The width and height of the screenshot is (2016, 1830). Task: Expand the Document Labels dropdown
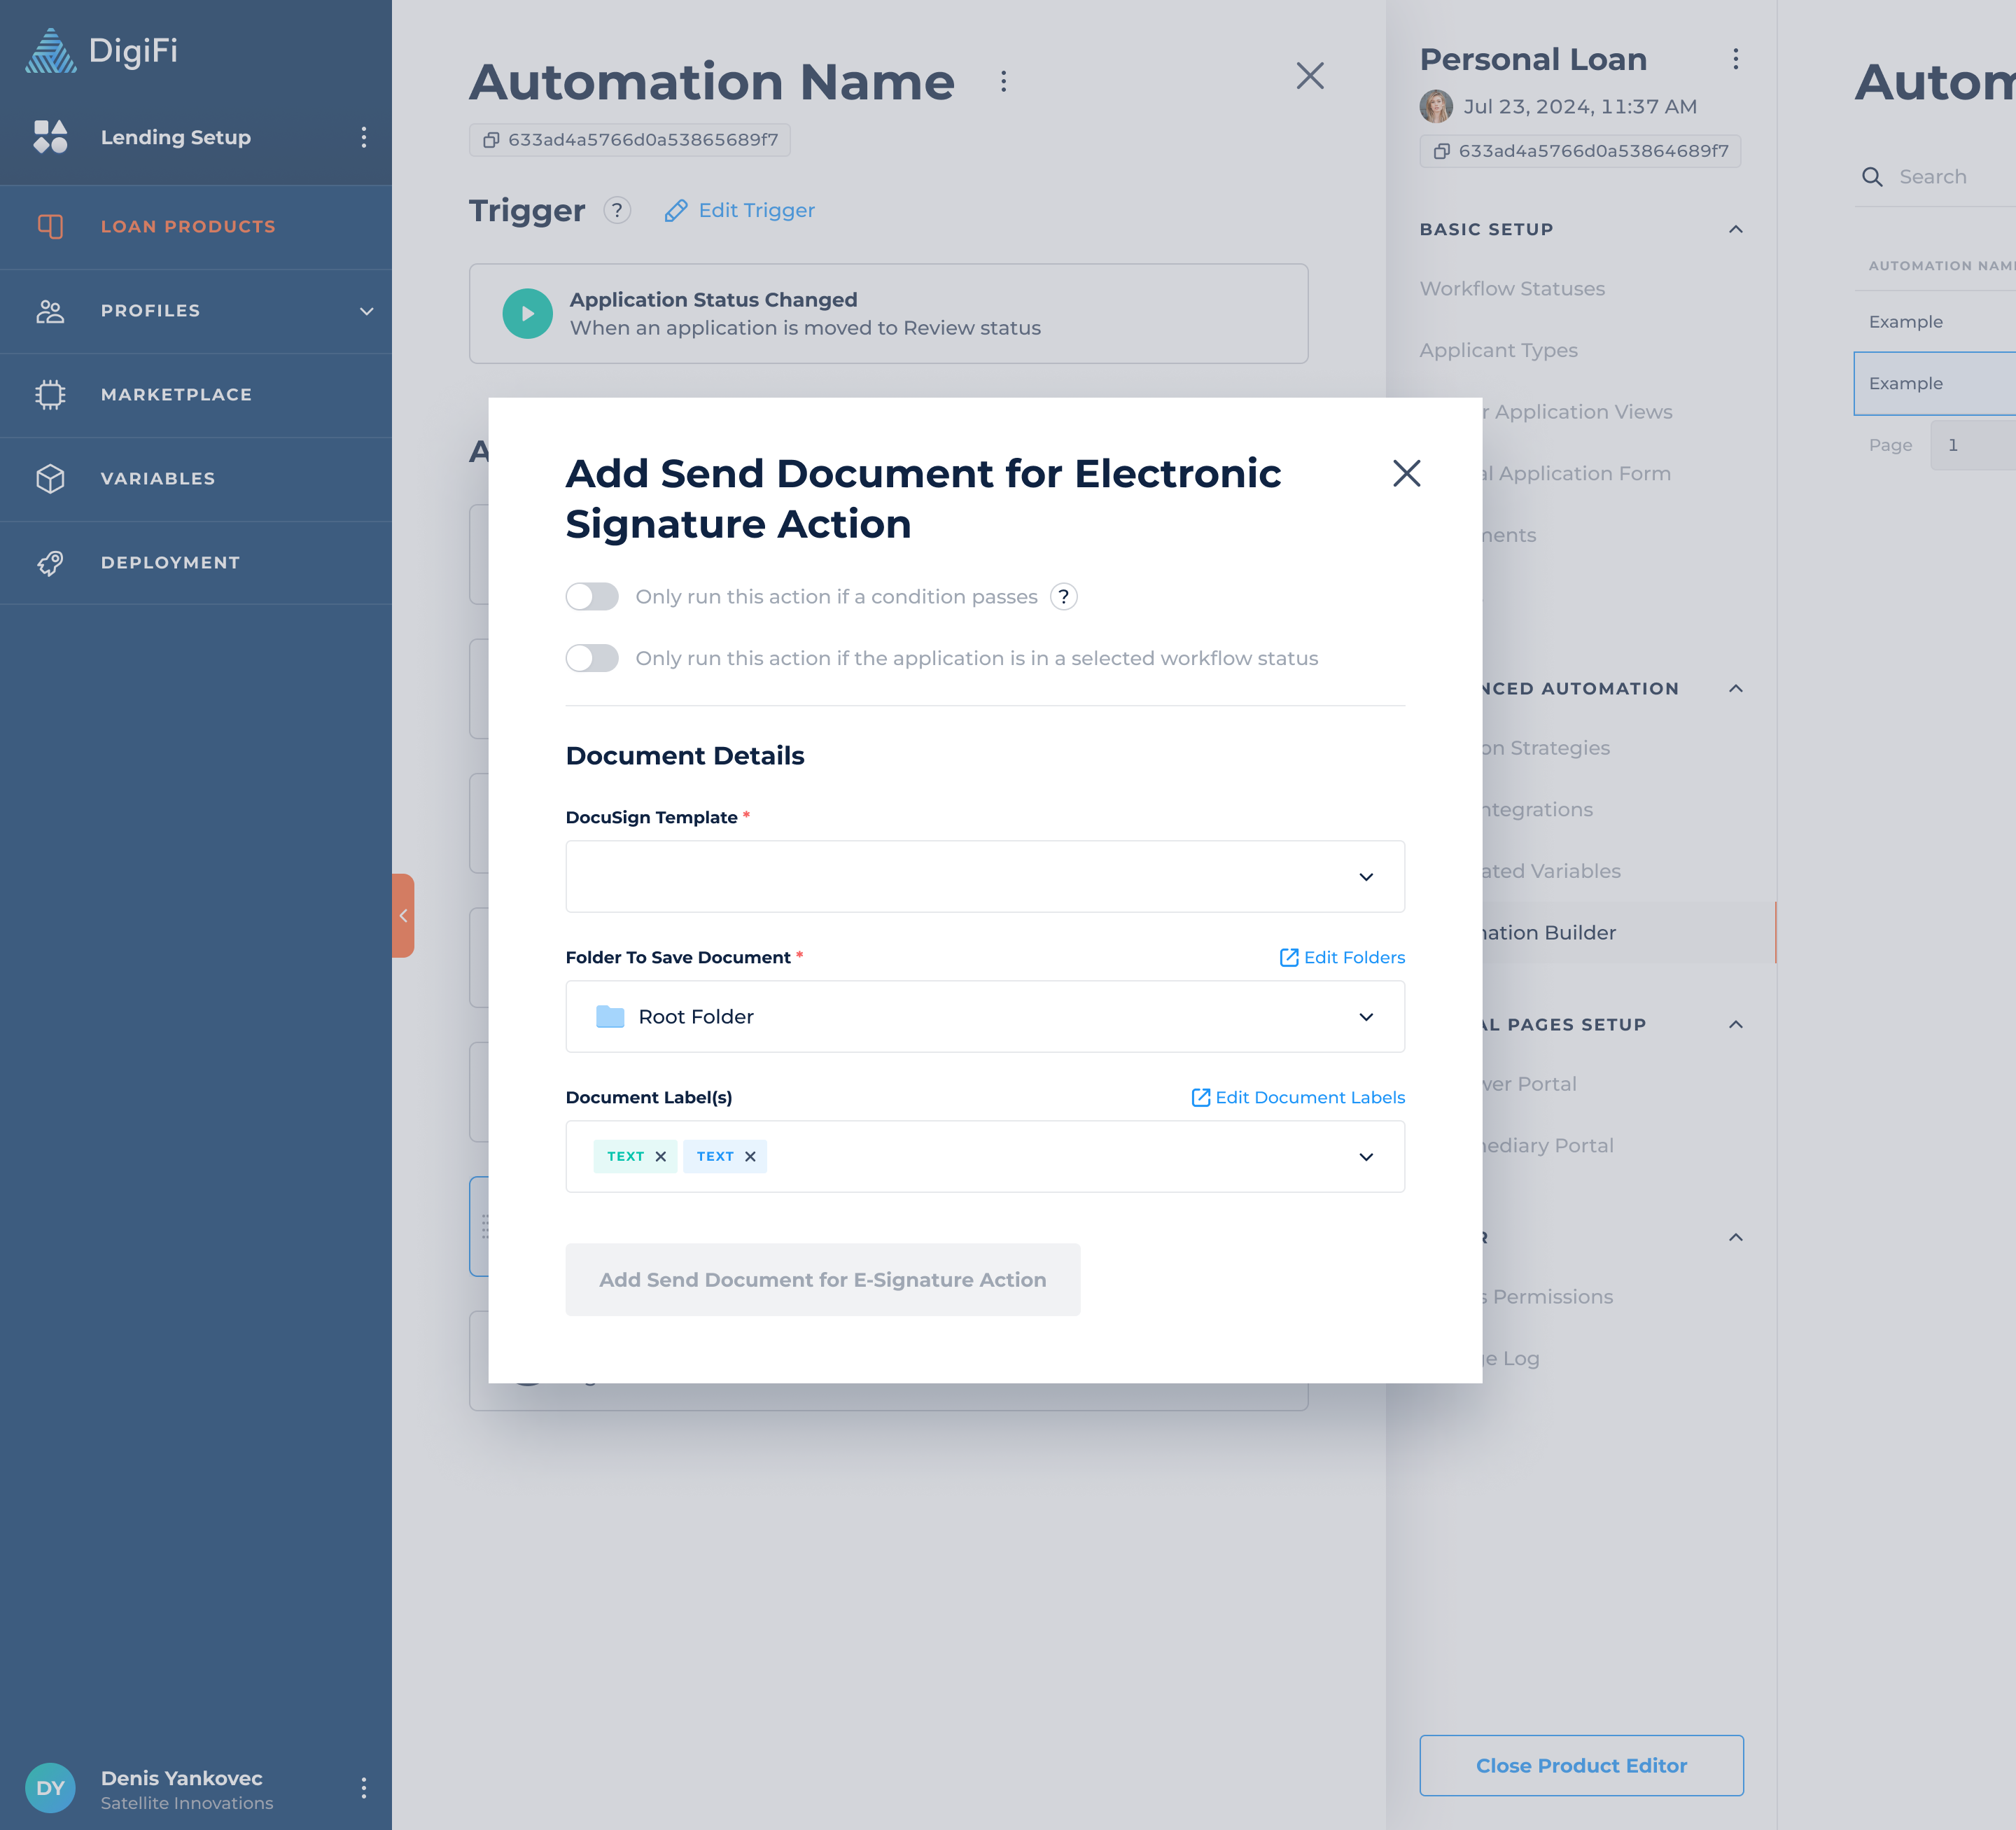1366,1157
